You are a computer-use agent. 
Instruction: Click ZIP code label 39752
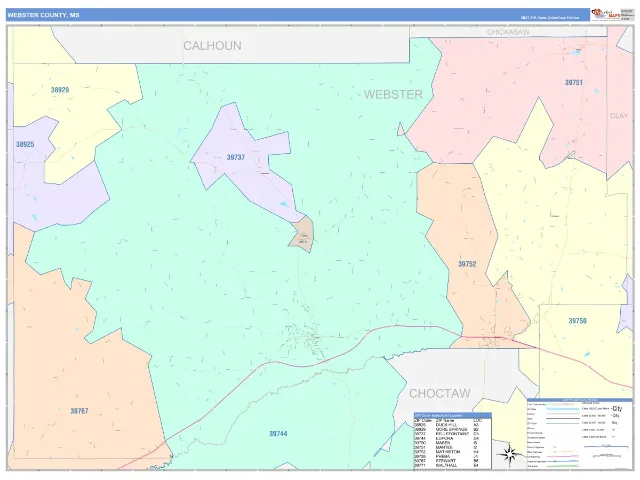pos(467,264)
